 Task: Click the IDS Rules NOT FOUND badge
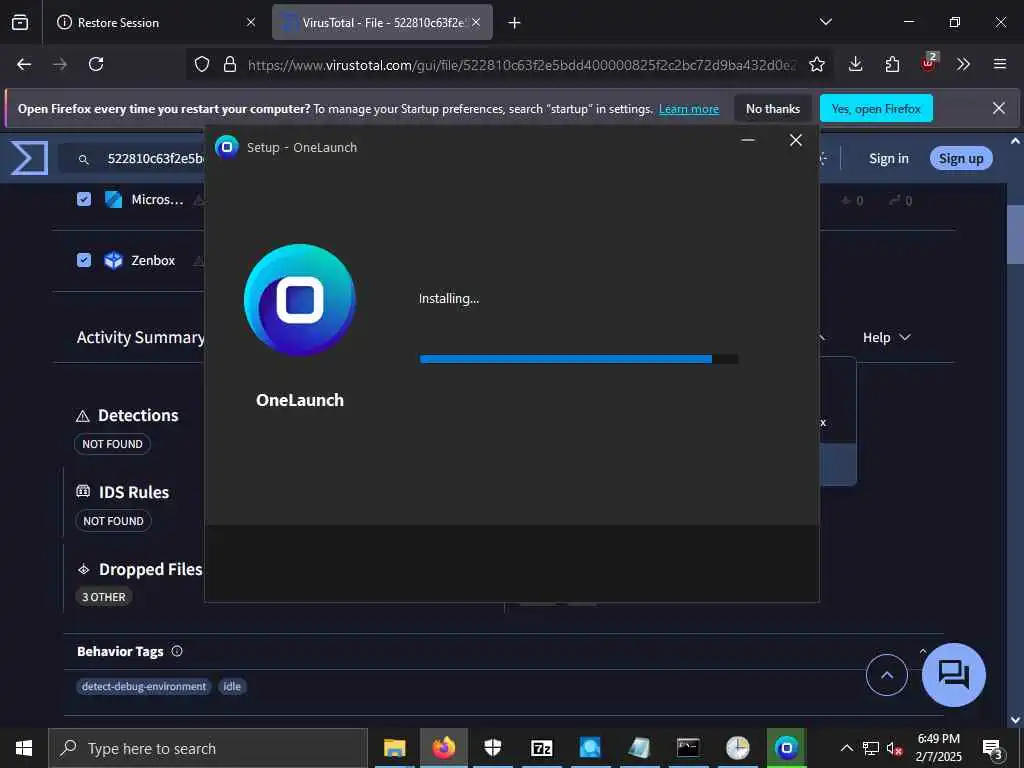coord(113,521)
